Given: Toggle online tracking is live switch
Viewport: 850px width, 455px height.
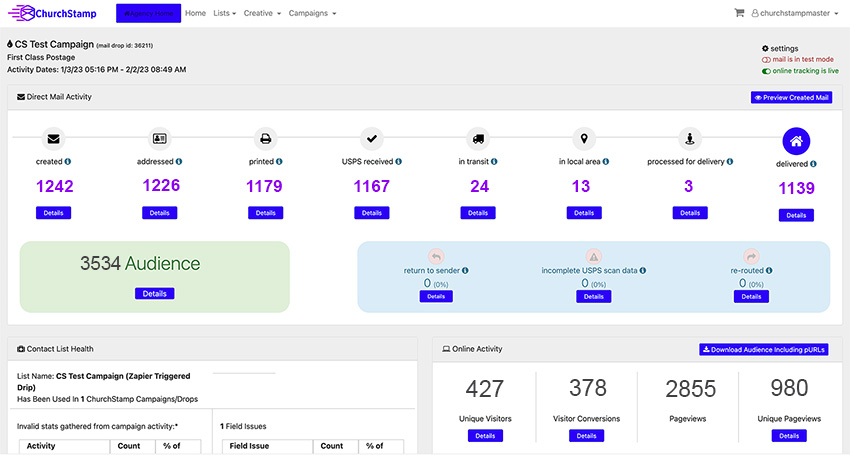Looking at the screenshot, I should pyautogui.click(x=766, y=71).
